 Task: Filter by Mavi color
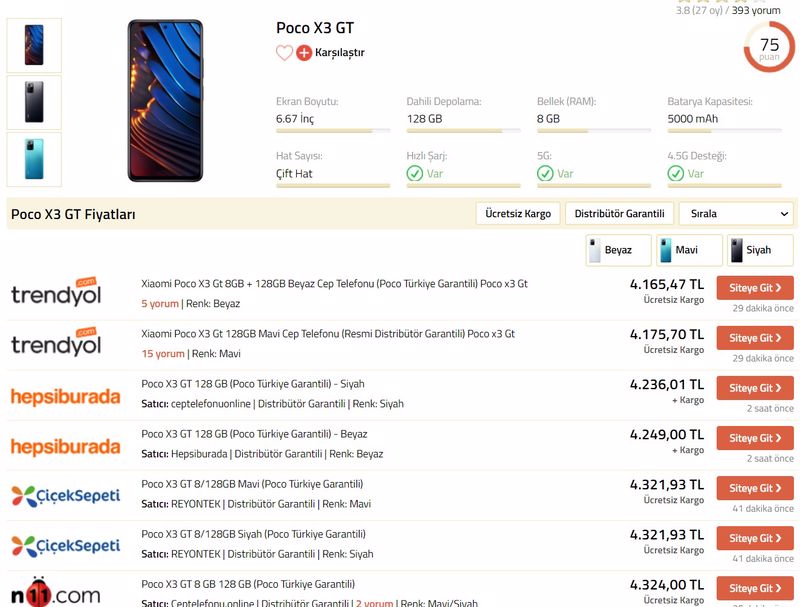689,250
